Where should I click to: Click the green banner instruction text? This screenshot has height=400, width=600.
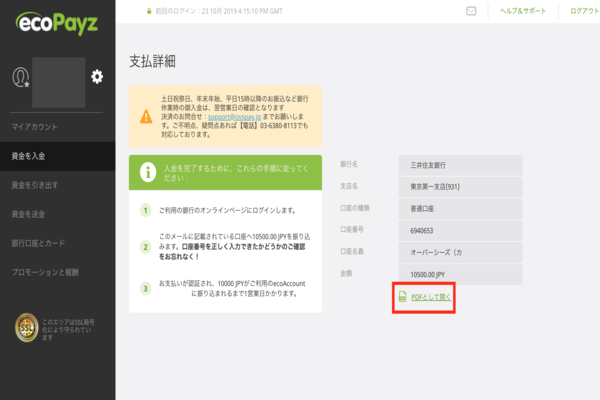coord(236,173)
